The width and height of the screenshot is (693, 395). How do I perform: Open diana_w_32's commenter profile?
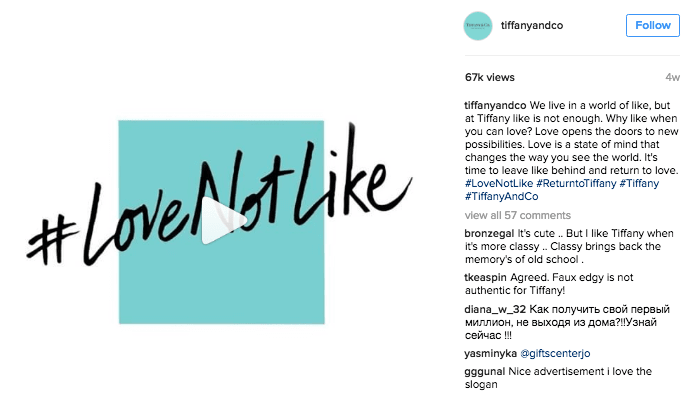click(x=495, y=309)
